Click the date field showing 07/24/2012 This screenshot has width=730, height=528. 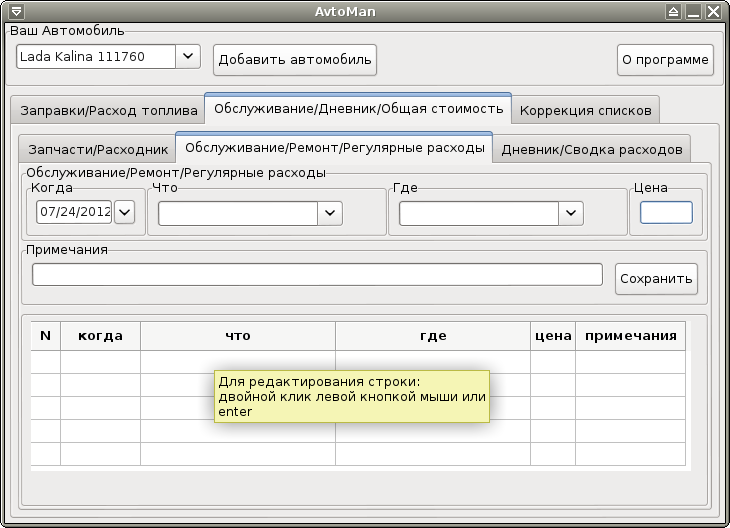74,212
